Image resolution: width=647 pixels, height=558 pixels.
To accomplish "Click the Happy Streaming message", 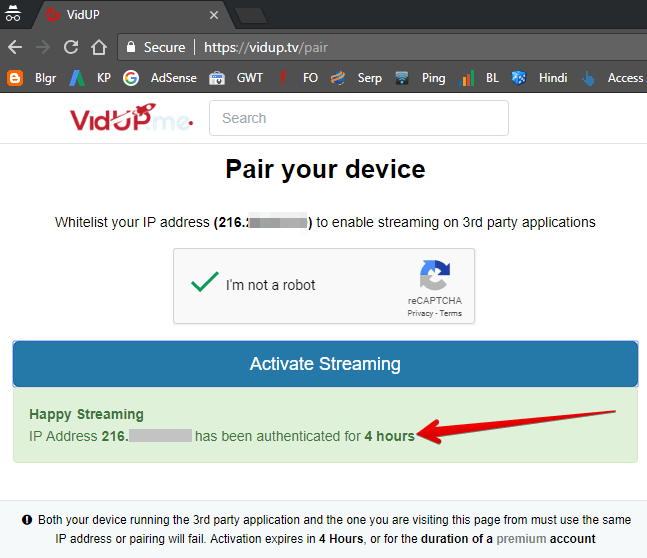I will (86, 414).
